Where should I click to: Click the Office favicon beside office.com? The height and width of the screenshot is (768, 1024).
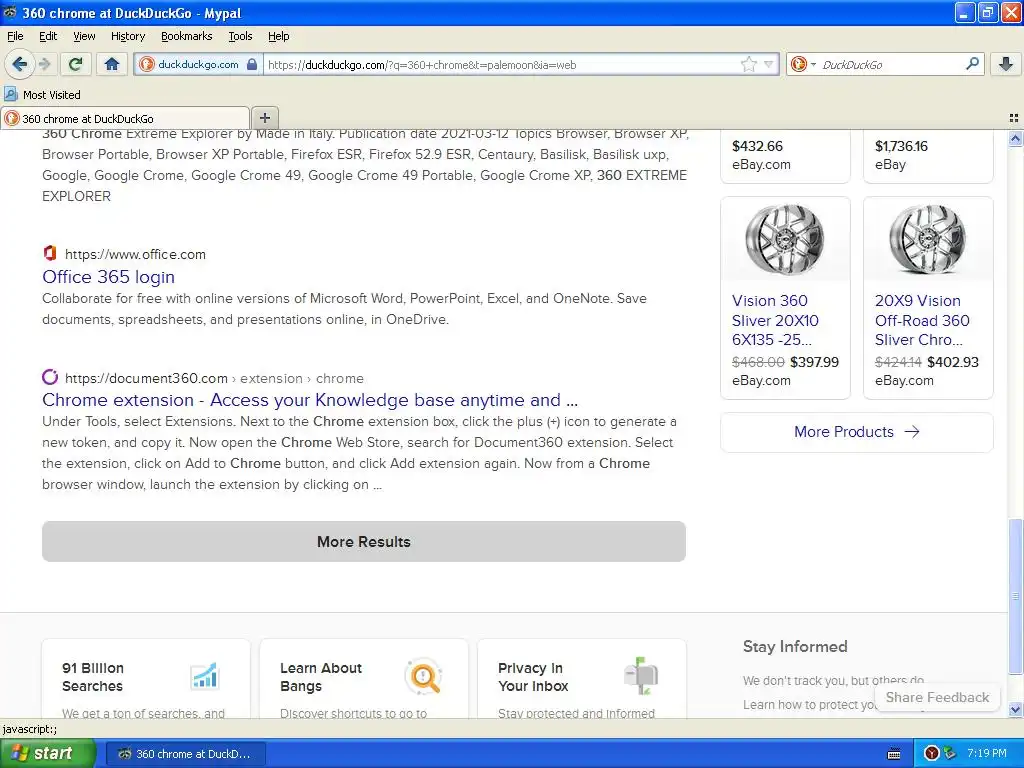50,253
